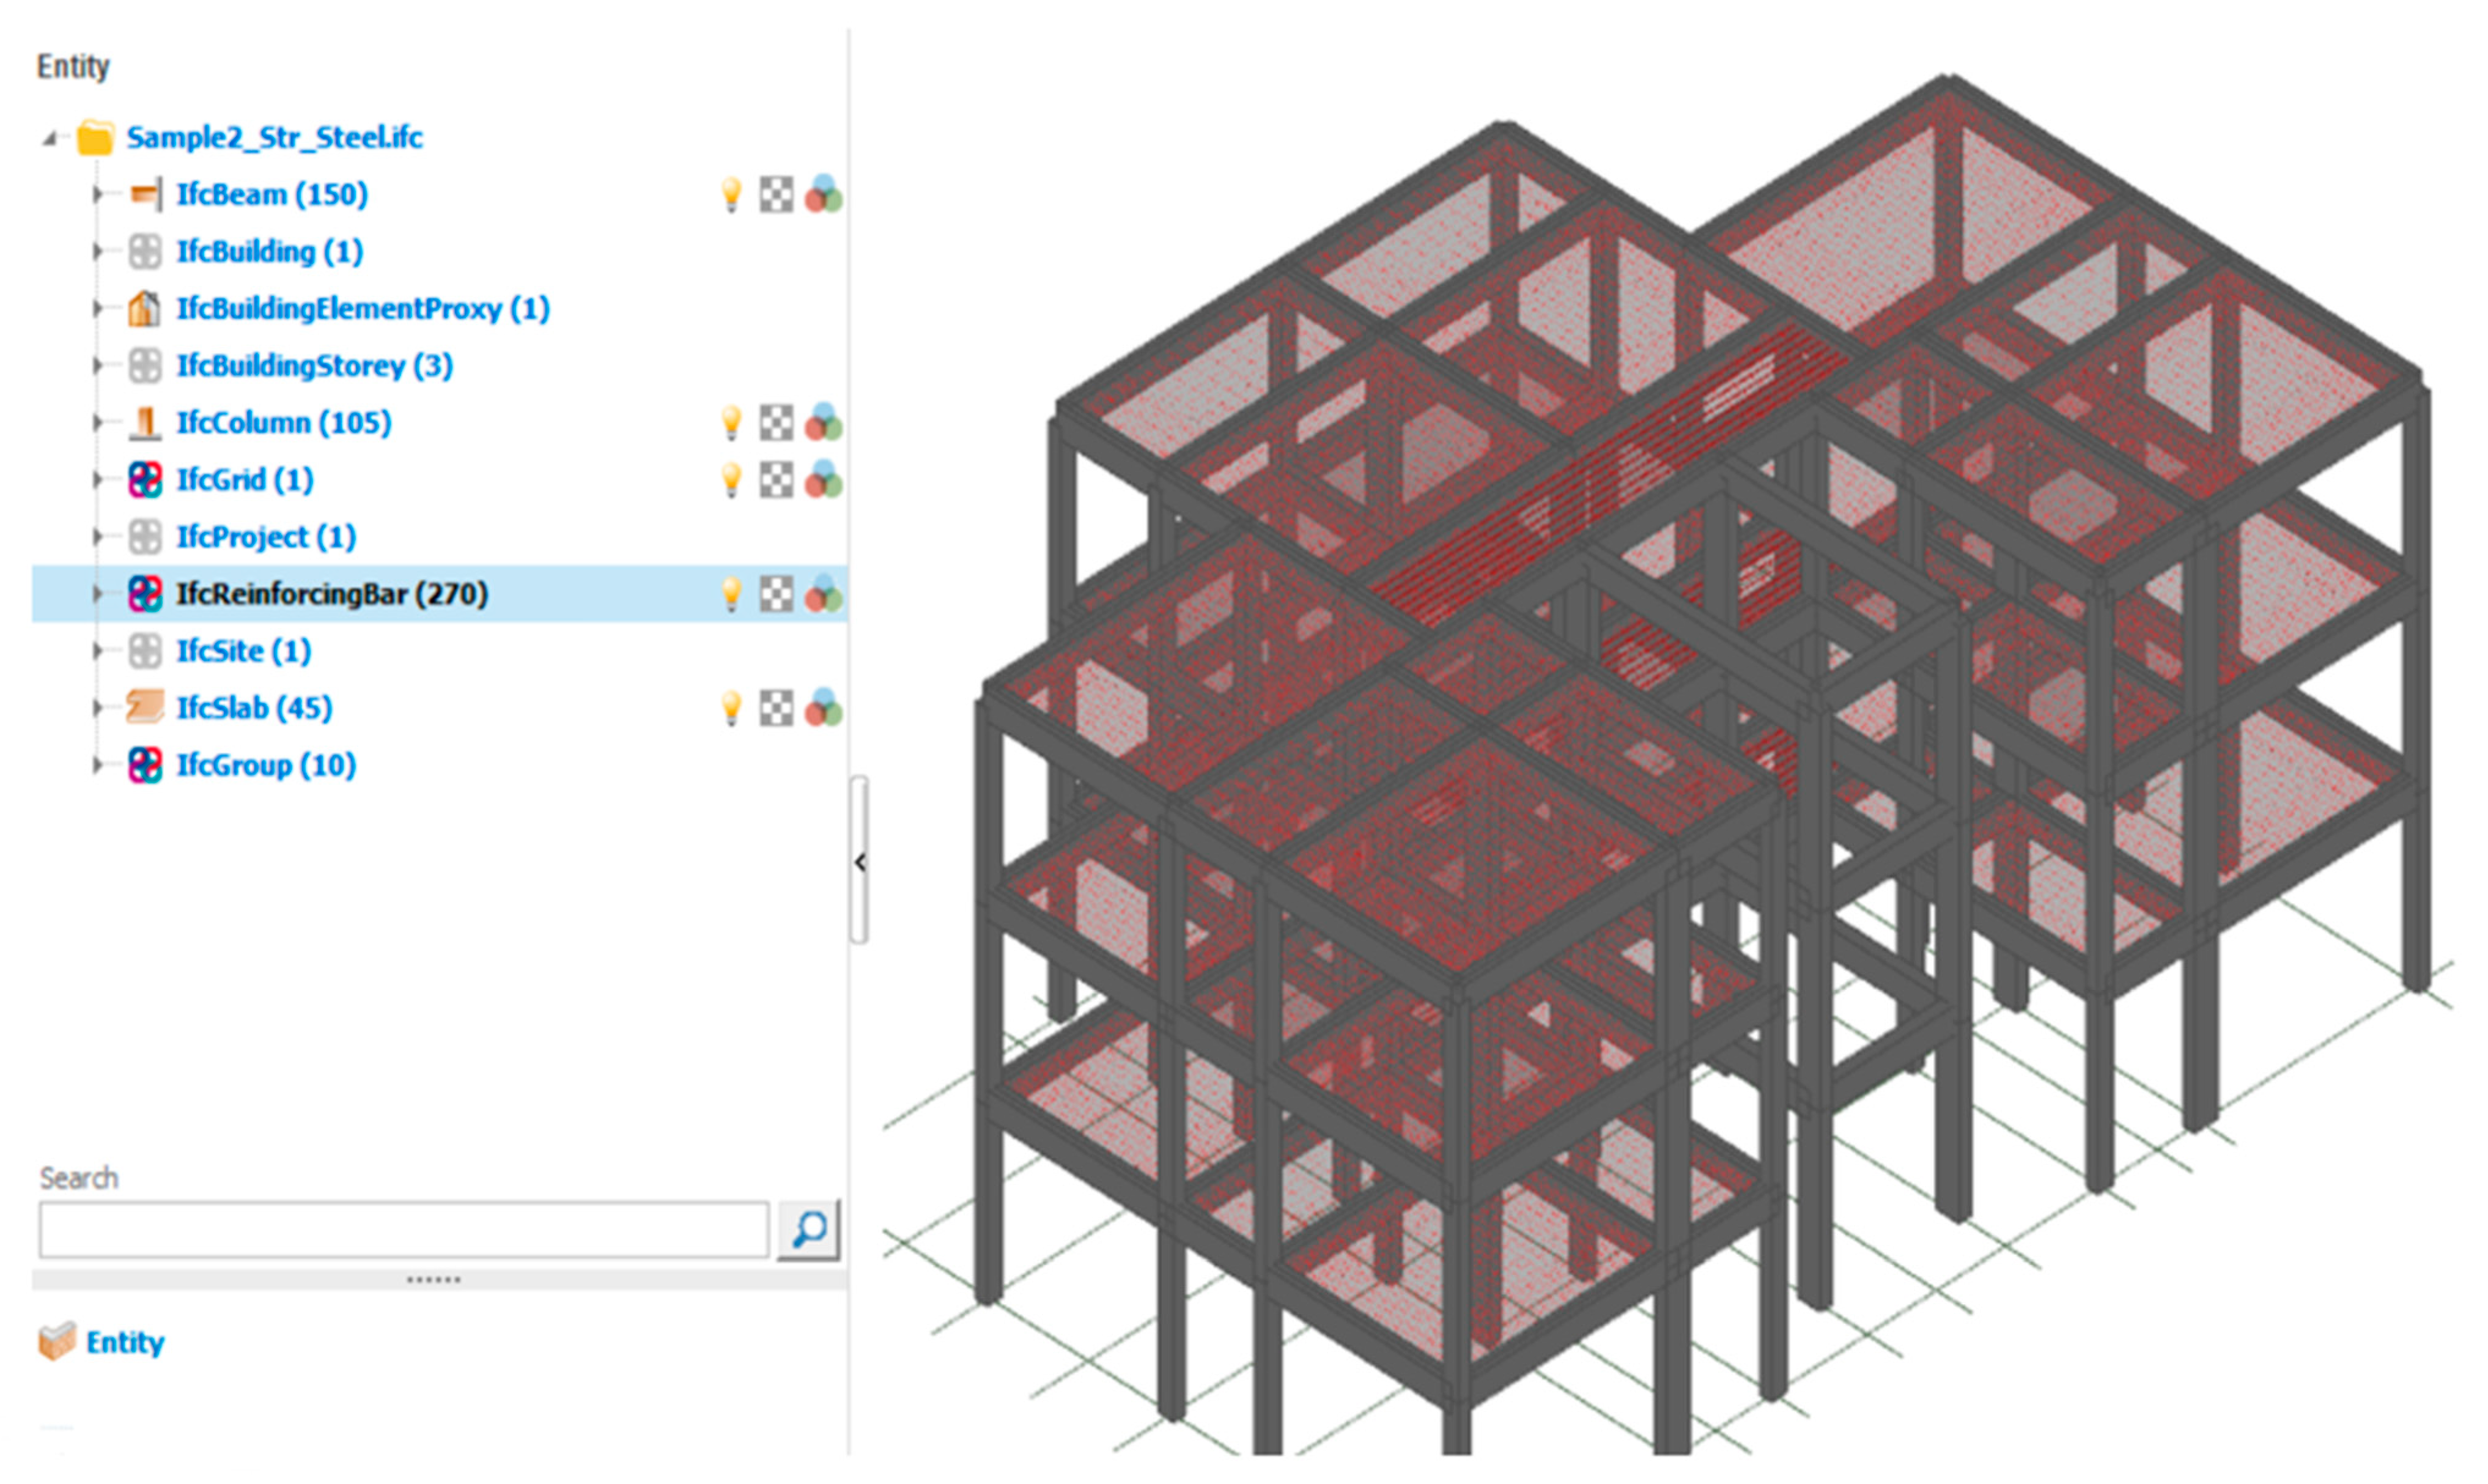The width and height of the screenshot is (2488, 1484).
Task: Expand the IfcSlab (45) node
Action: pyautogui.click(x=97, y=708)
